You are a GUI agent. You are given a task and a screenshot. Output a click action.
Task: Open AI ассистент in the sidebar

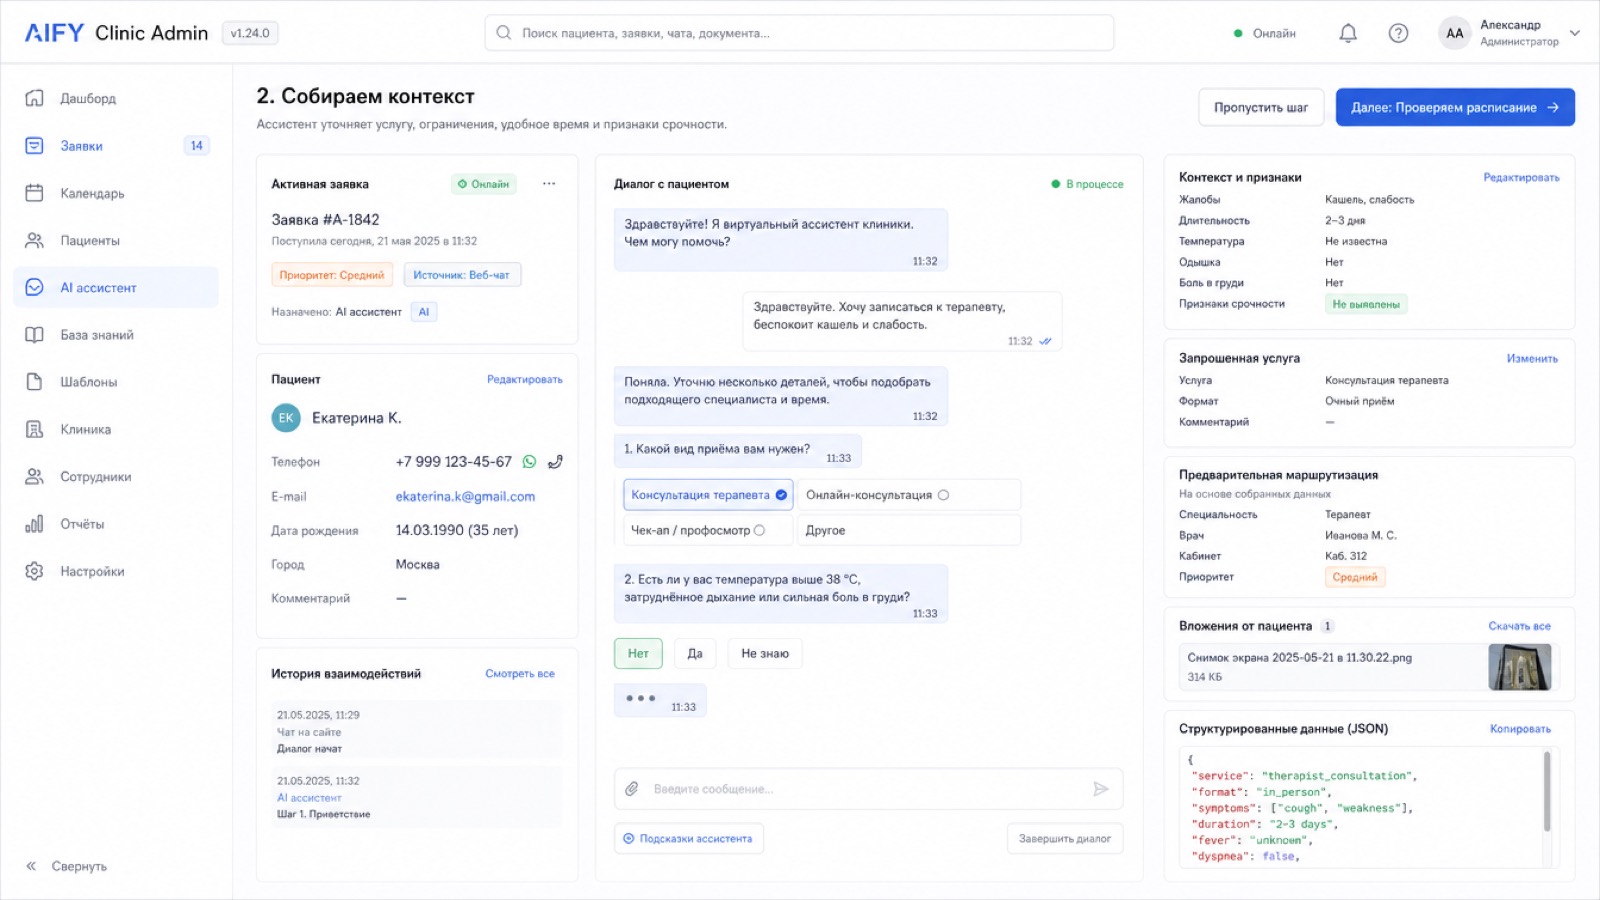pos(116,287)
